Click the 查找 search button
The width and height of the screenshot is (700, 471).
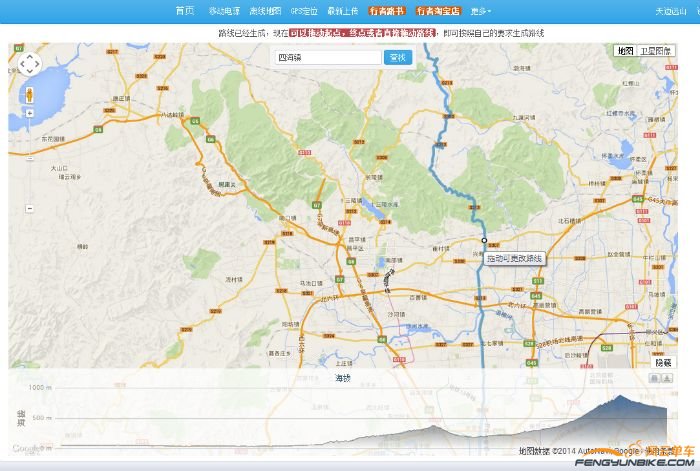tap(398, 58)
